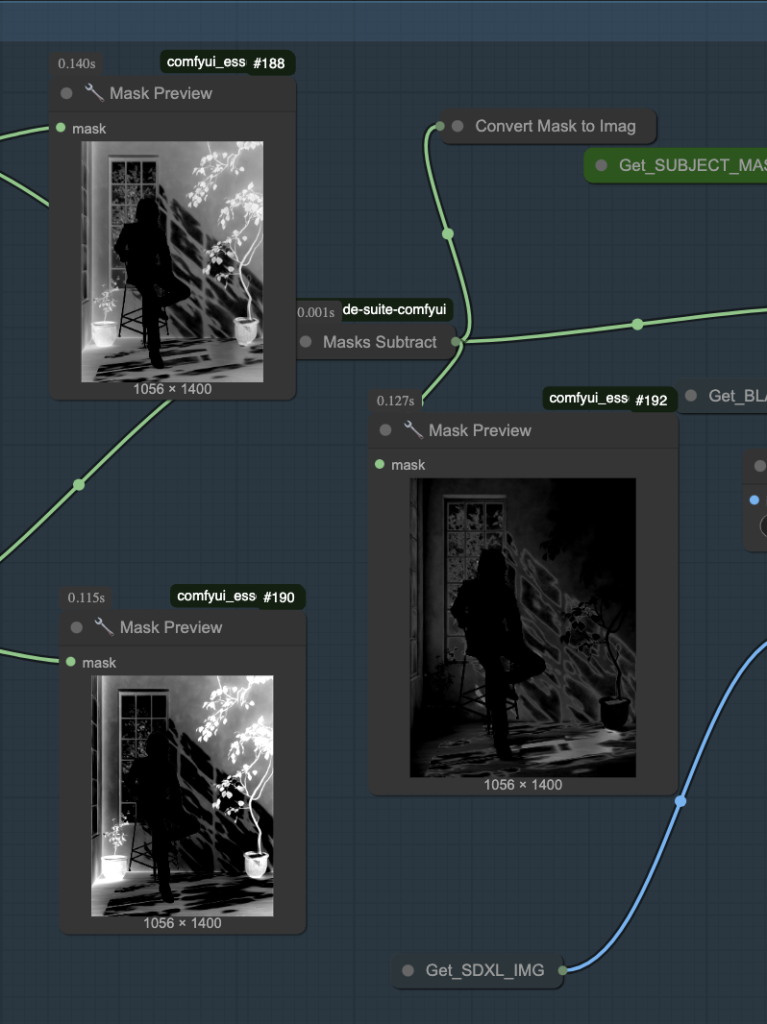Click comfyui_ess badge above node #190
Image resolution: width=767 pixels, height=1024 pixels.
pyautogui.click(x=216, y=596)
